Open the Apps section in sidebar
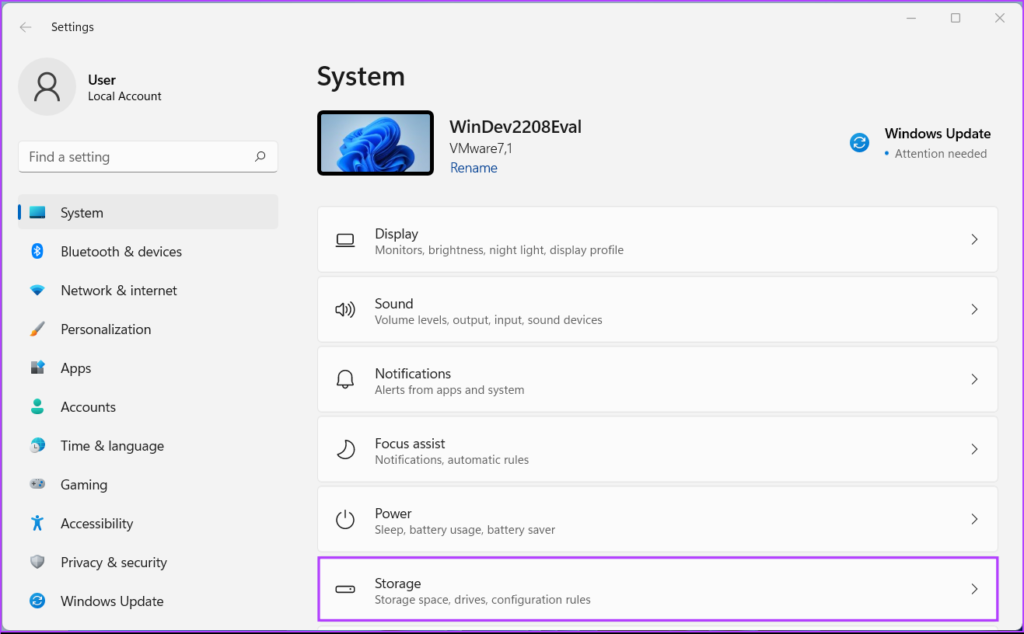The width and height of the screenshot is (1024, 634). coord(76,368)
